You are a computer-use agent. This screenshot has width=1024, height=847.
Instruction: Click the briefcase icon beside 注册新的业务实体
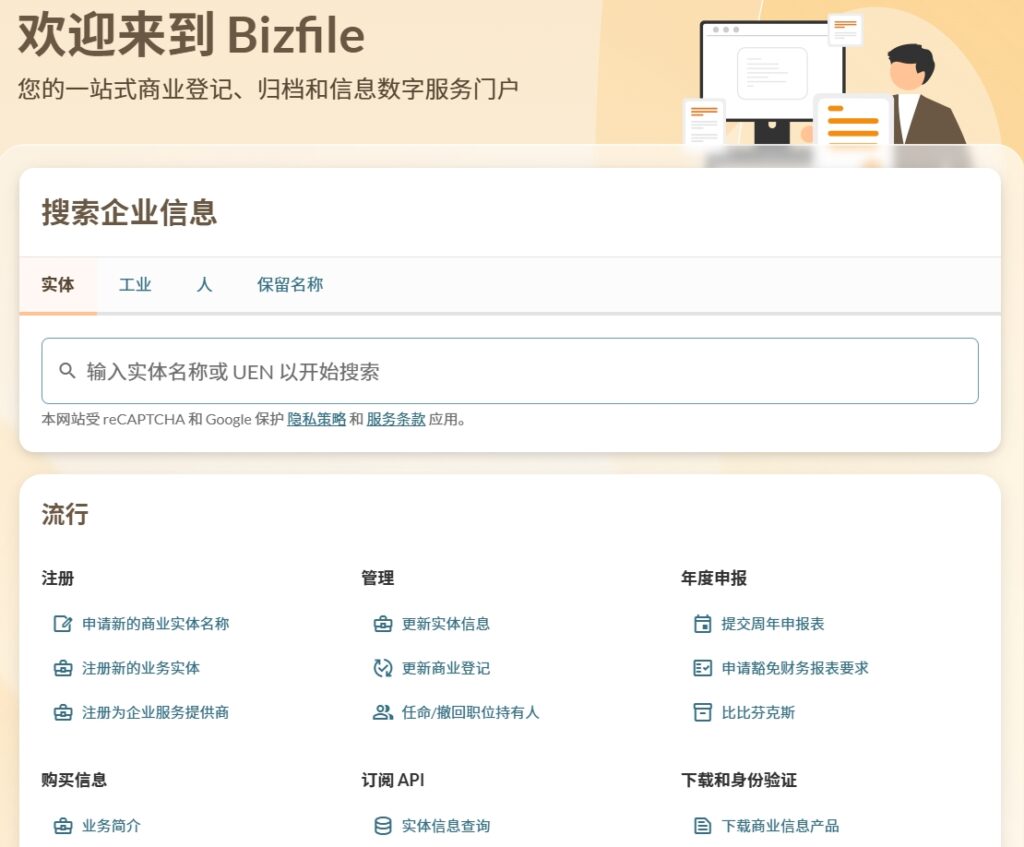click(63, 668)
